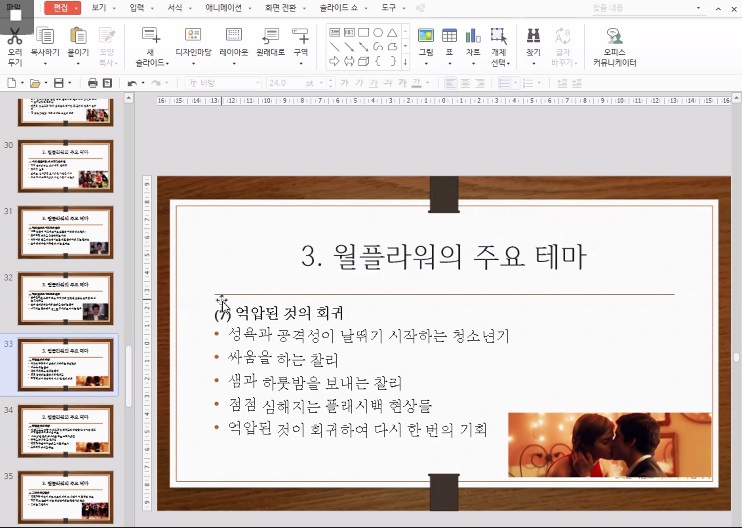The width and height of the screenshot is (742, 528).
Task: Open the font size 24.0 combo box
Action: pyautogui.click(x=290, y=83)
